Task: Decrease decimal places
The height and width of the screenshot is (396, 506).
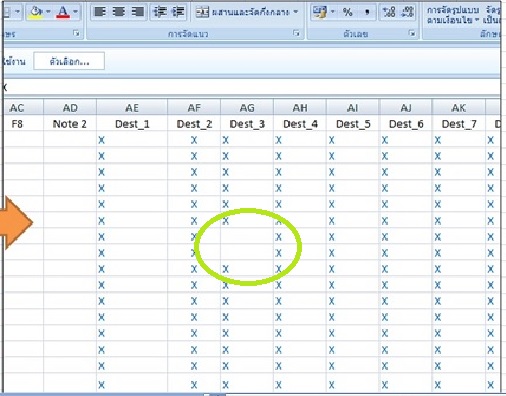Action: tap(407, 12)
